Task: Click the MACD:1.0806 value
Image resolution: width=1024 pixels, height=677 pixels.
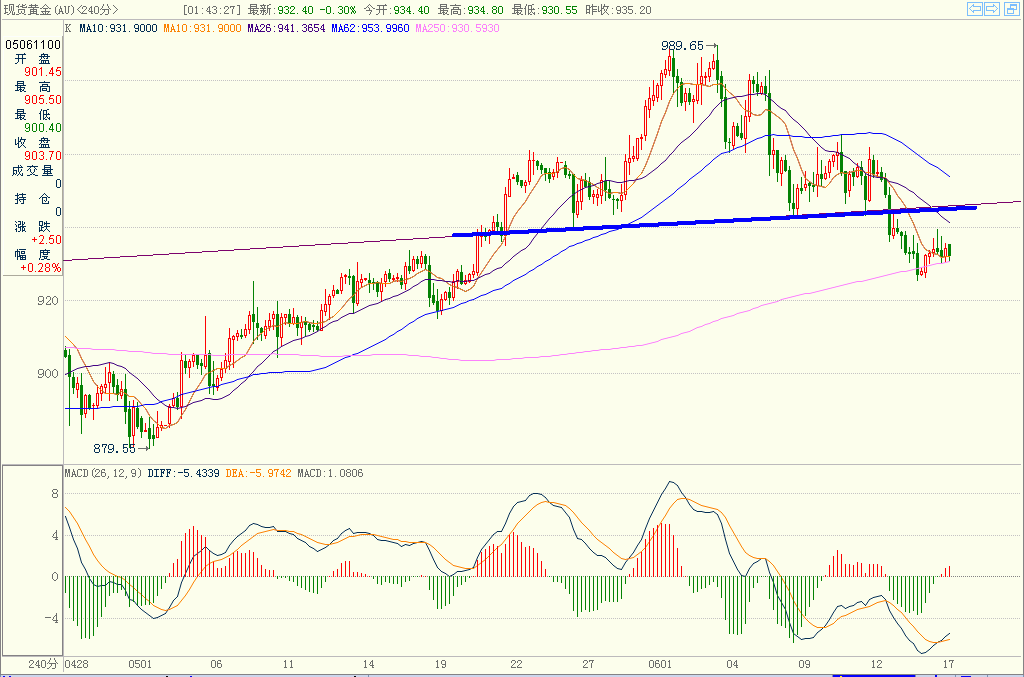Action: [x=330, y=473]
